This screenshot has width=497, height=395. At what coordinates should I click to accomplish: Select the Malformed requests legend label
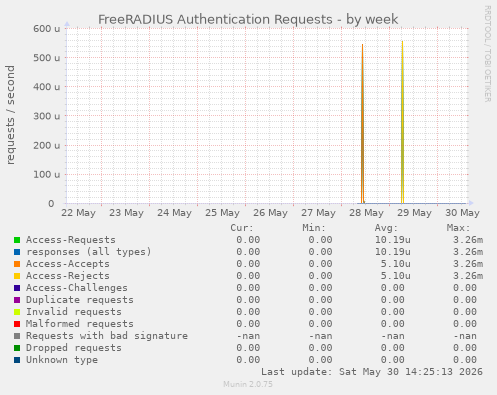coord(80,324)
